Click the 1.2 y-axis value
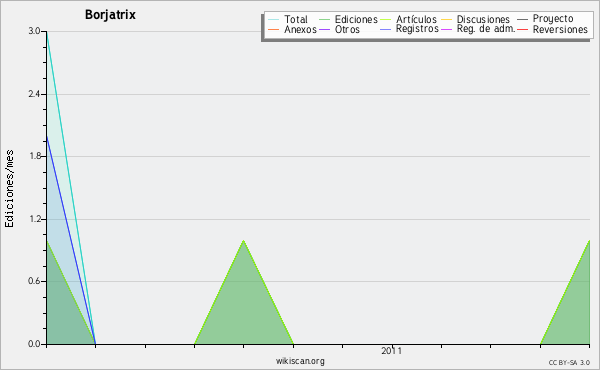600x370 pixels. [34, 219]
